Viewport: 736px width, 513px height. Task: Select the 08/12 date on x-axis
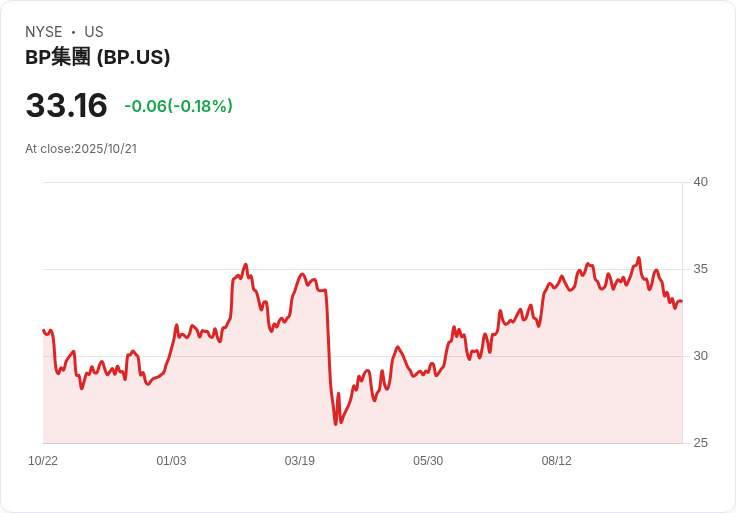(x=556, y=461)
